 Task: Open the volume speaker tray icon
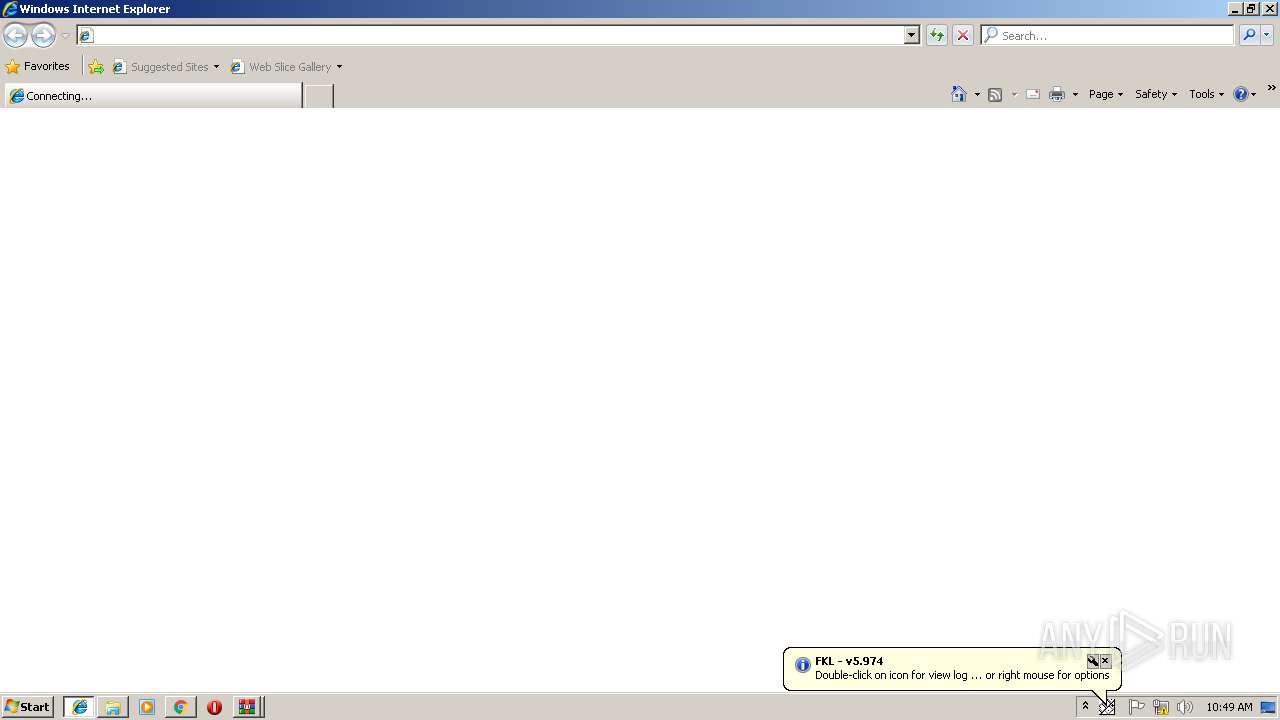coord(1185,707)
